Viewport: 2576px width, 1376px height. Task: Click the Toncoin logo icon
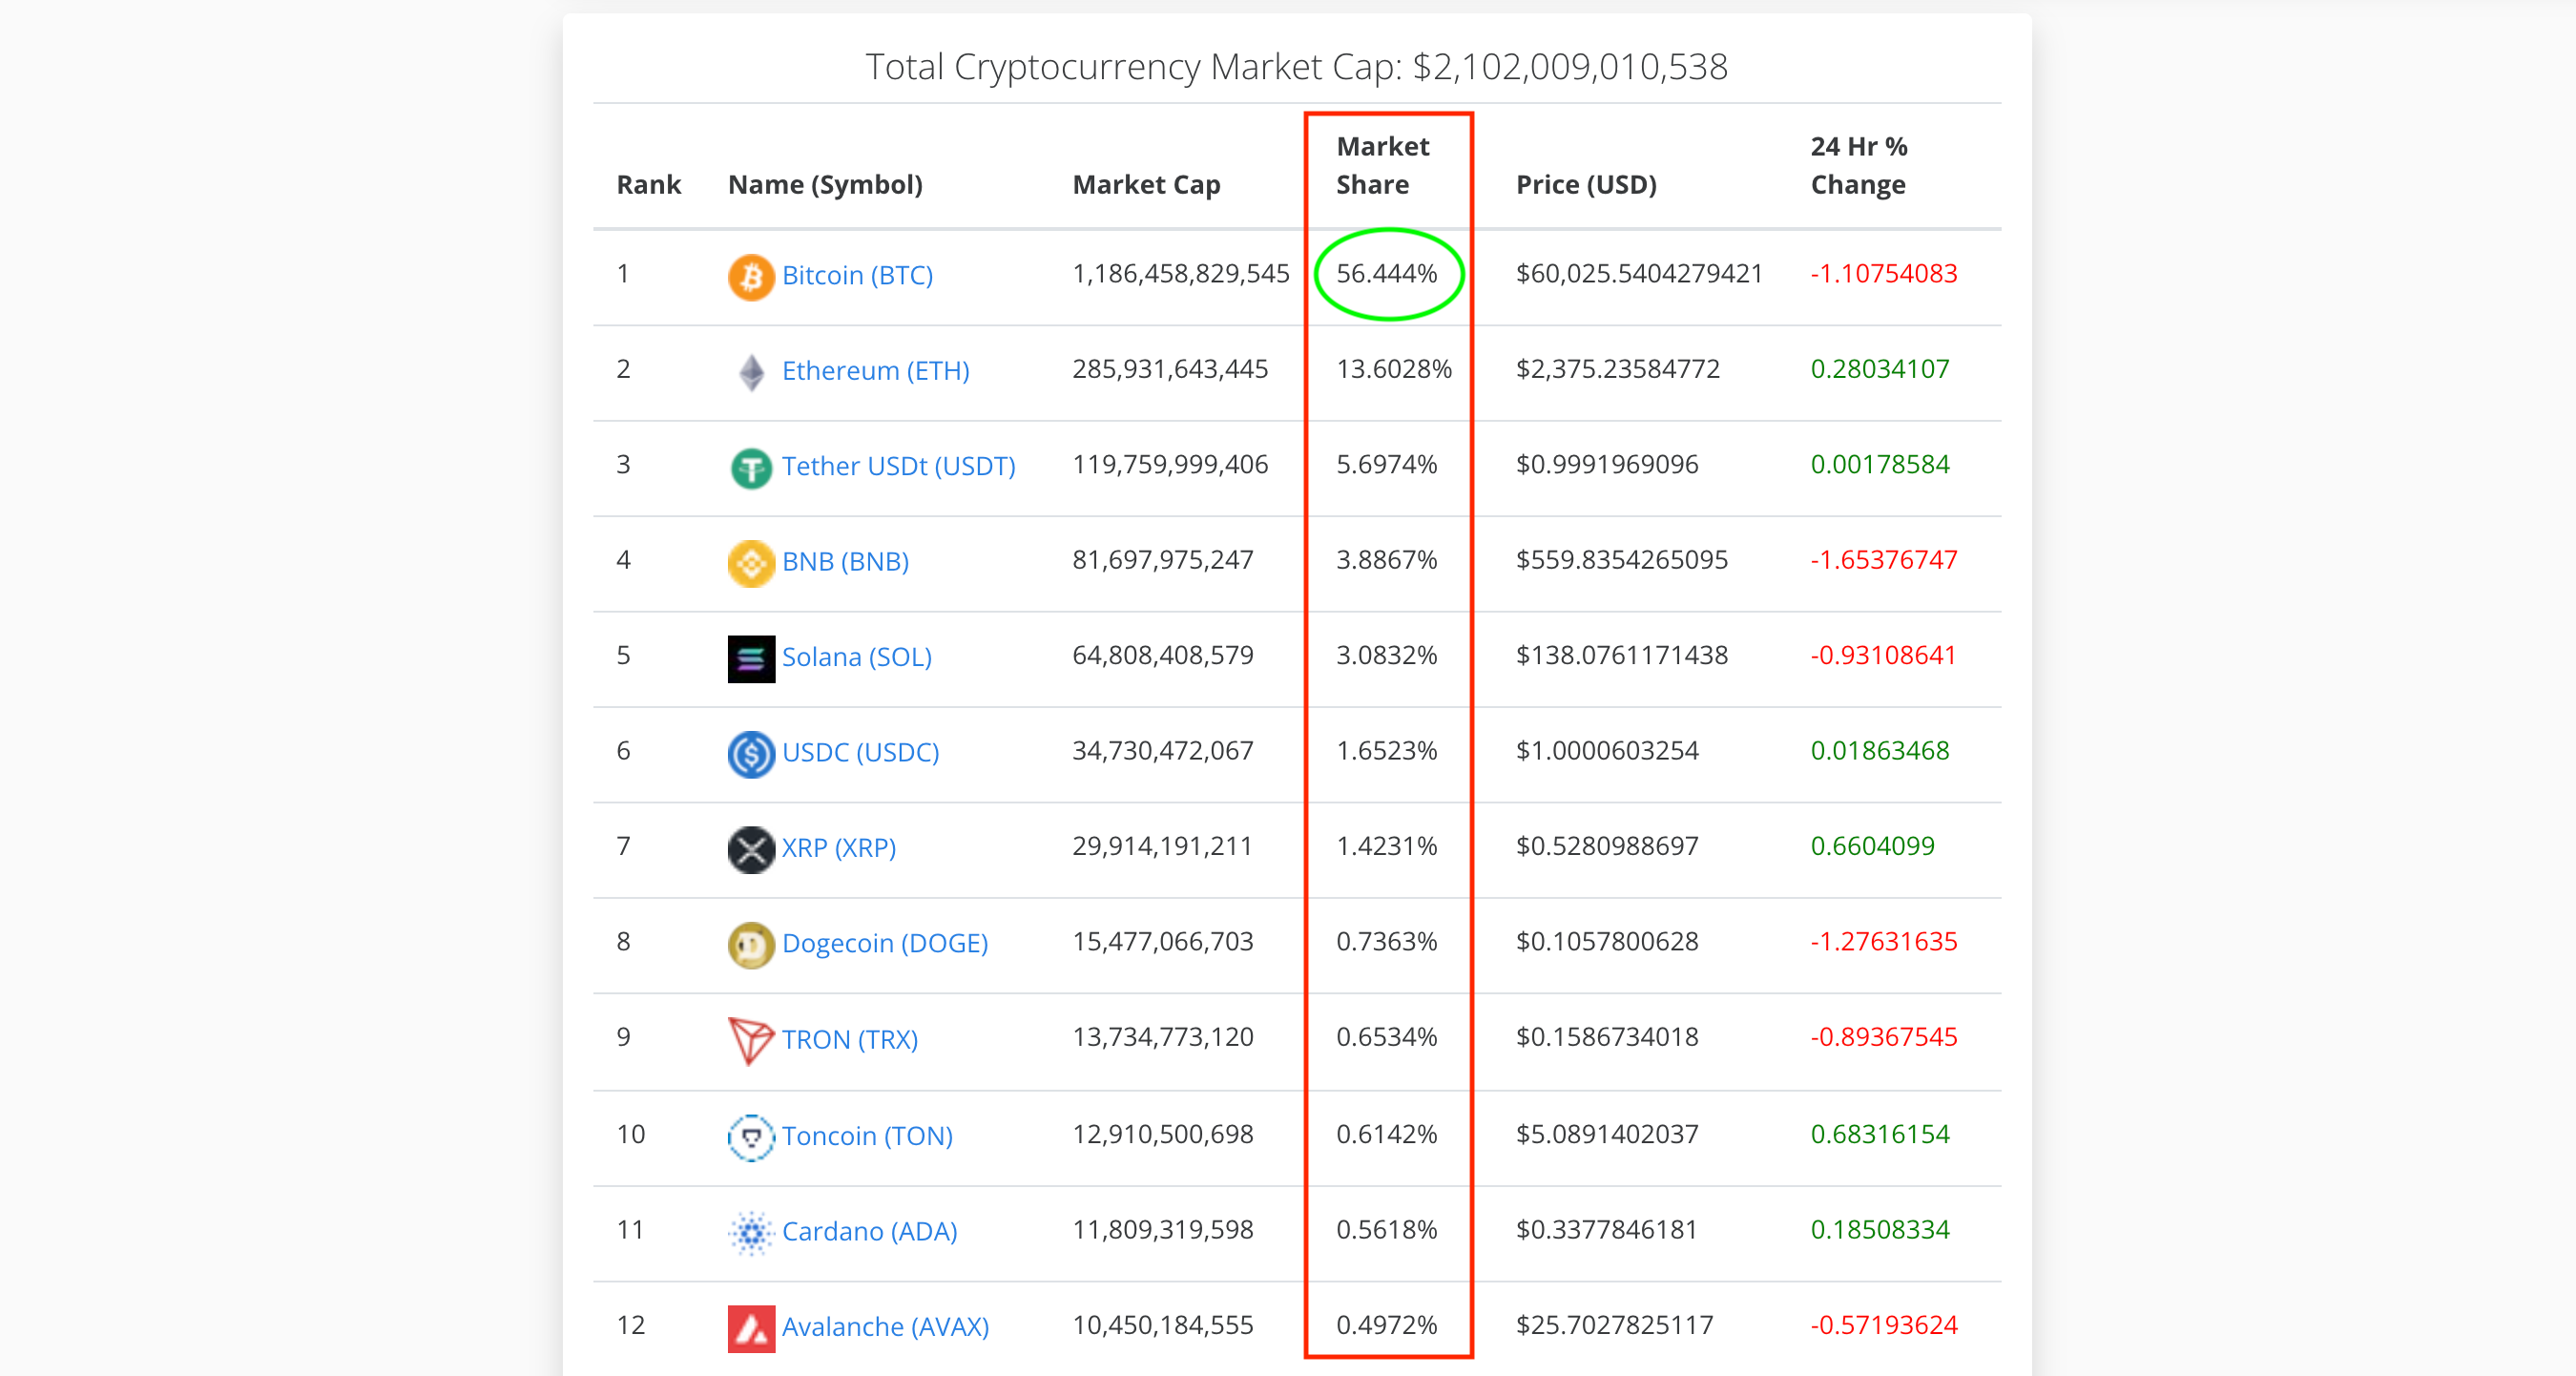pos(751,1135)
